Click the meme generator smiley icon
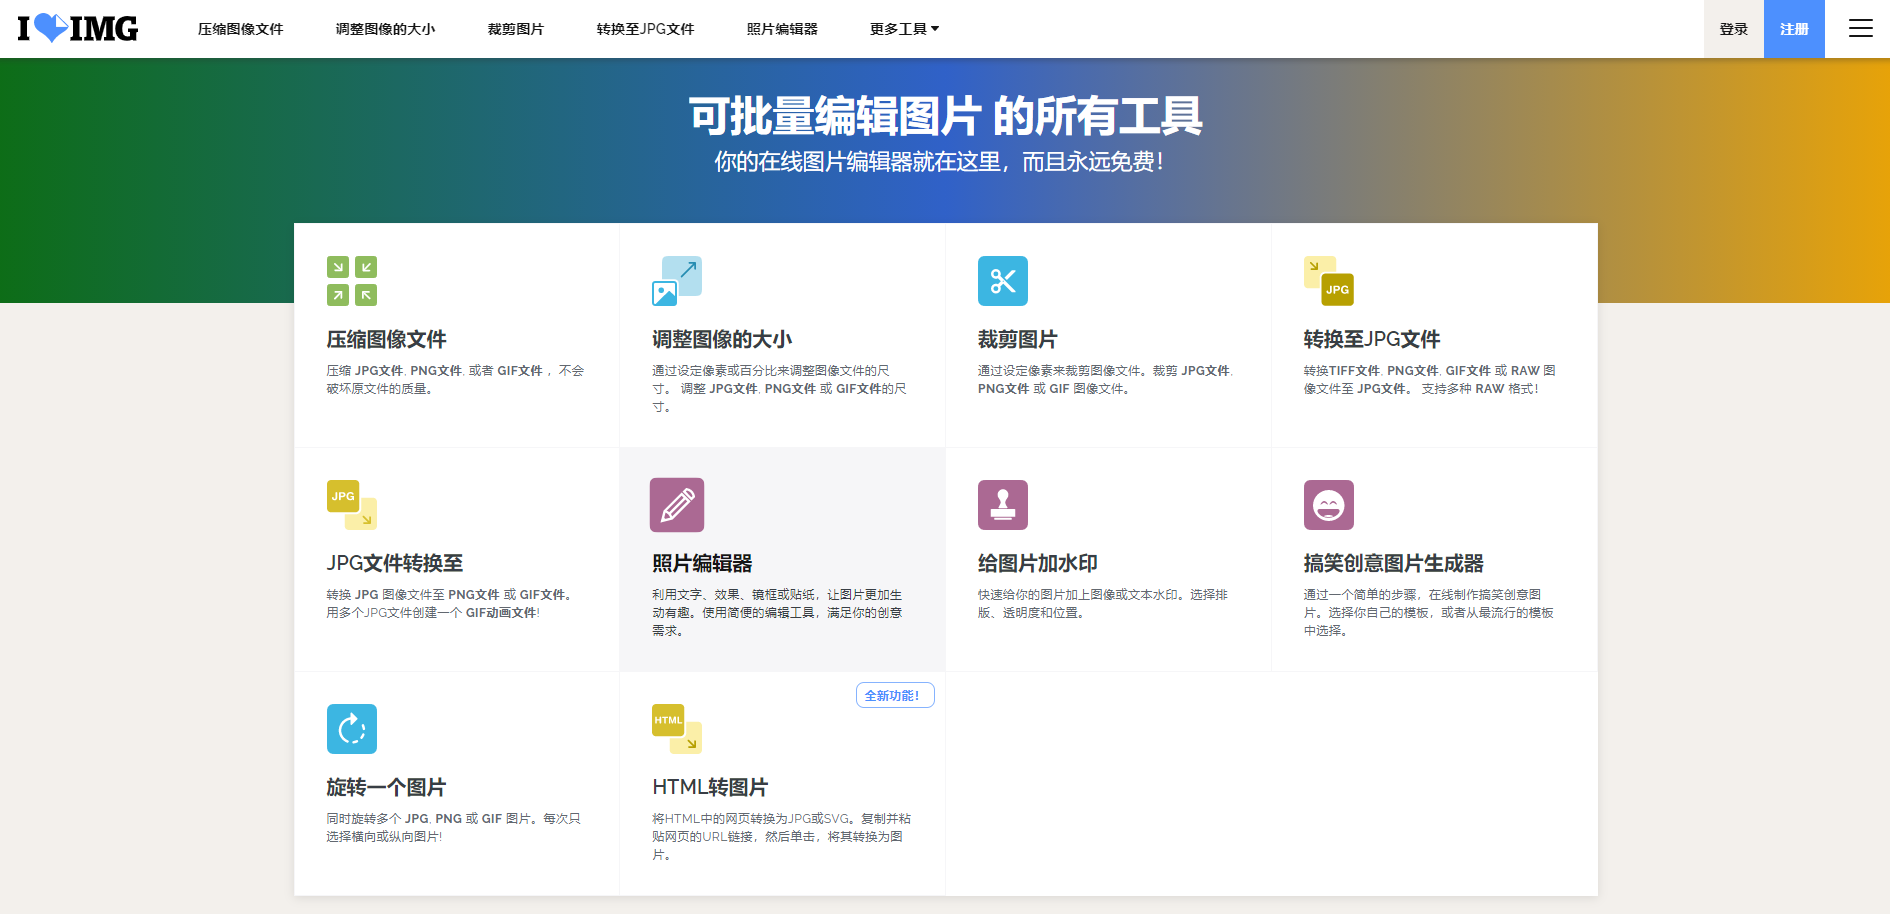The width and height of the screenshot is (1890, 914). point(1329,505)
